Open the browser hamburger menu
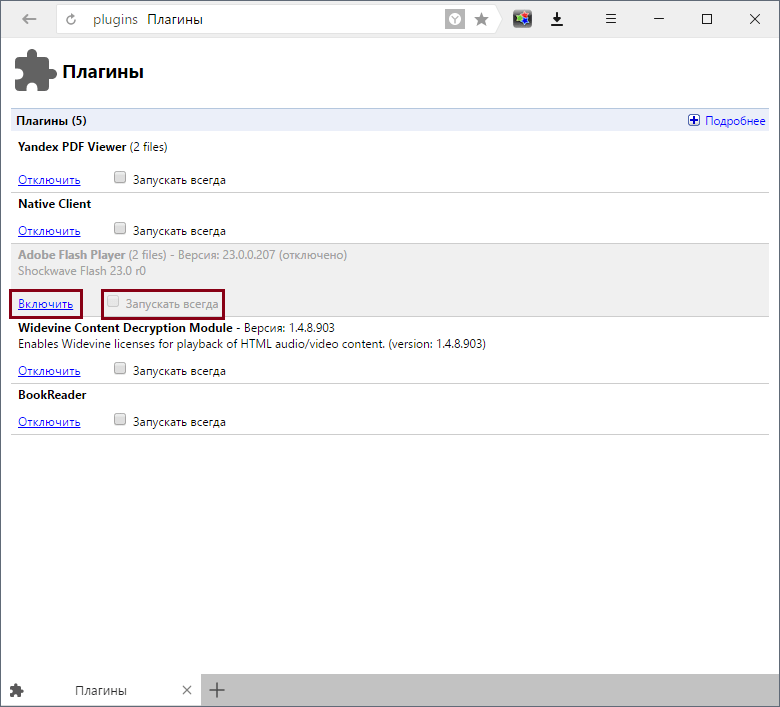Viewport: 780px width, 707px height. 611,19
